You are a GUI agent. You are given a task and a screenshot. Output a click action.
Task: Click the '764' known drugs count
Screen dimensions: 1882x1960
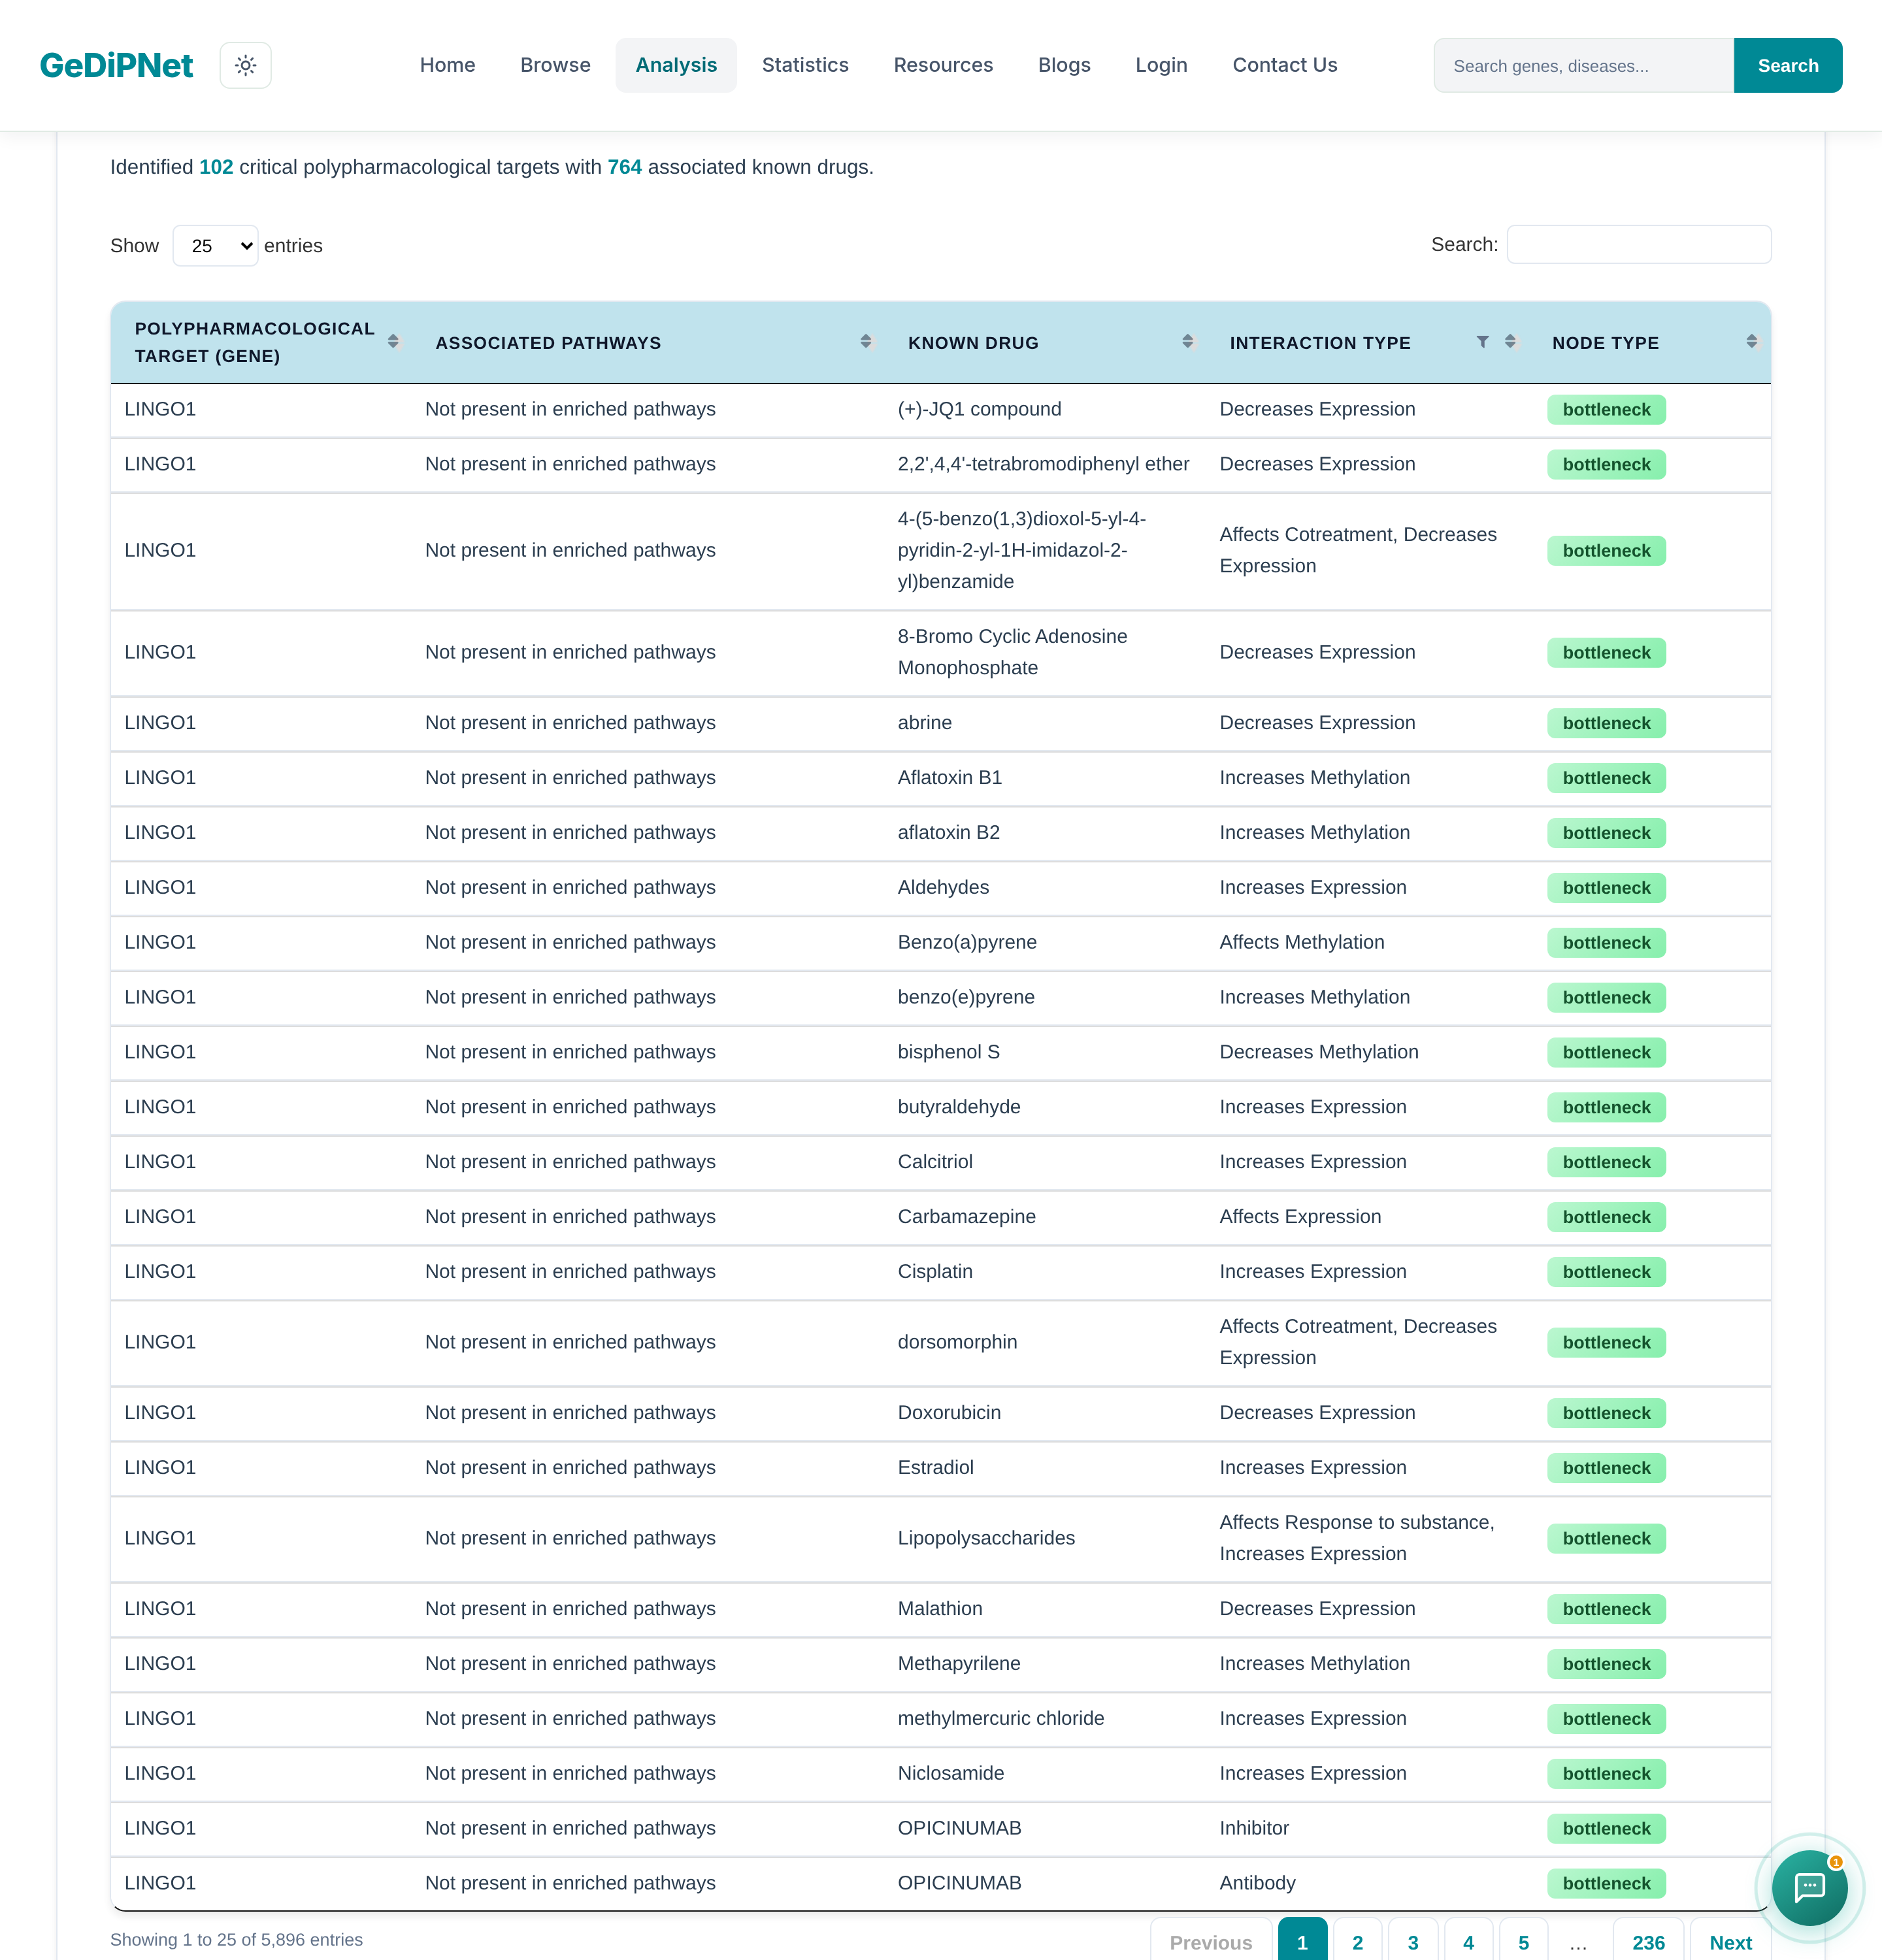pos(624,167)
